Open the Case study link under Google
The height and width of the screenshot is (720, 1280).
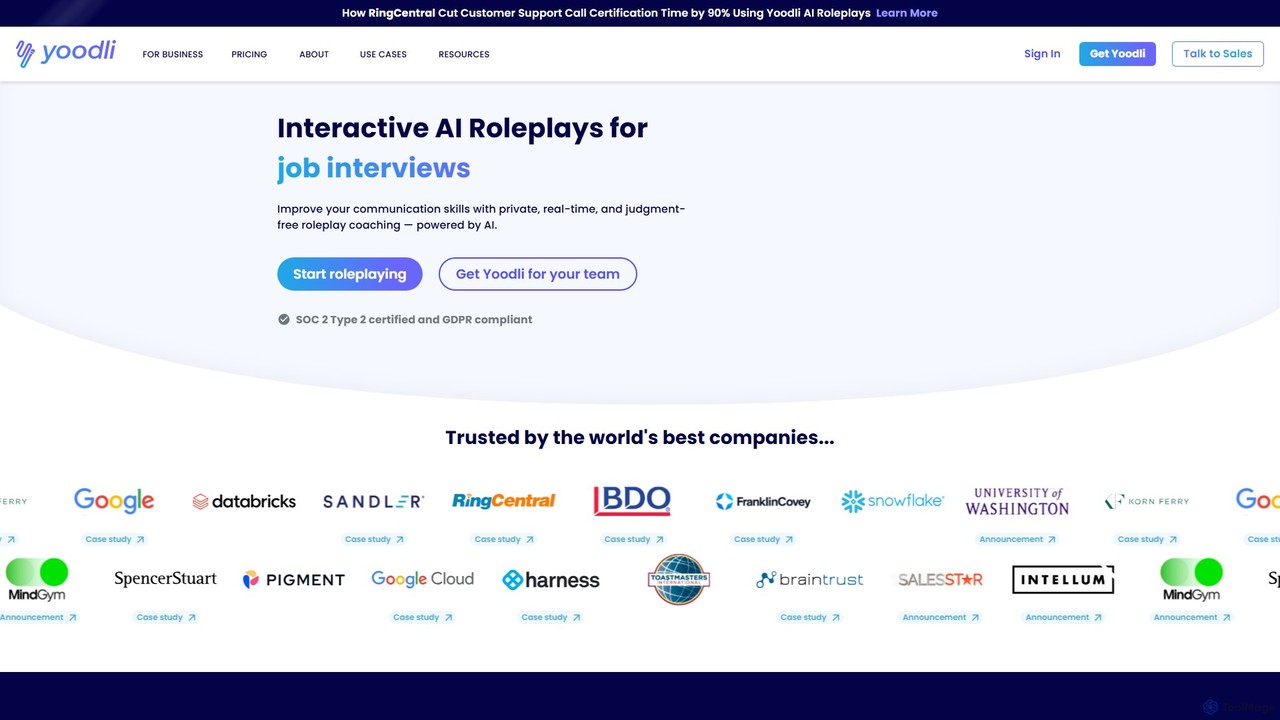[x=114, y=539]
